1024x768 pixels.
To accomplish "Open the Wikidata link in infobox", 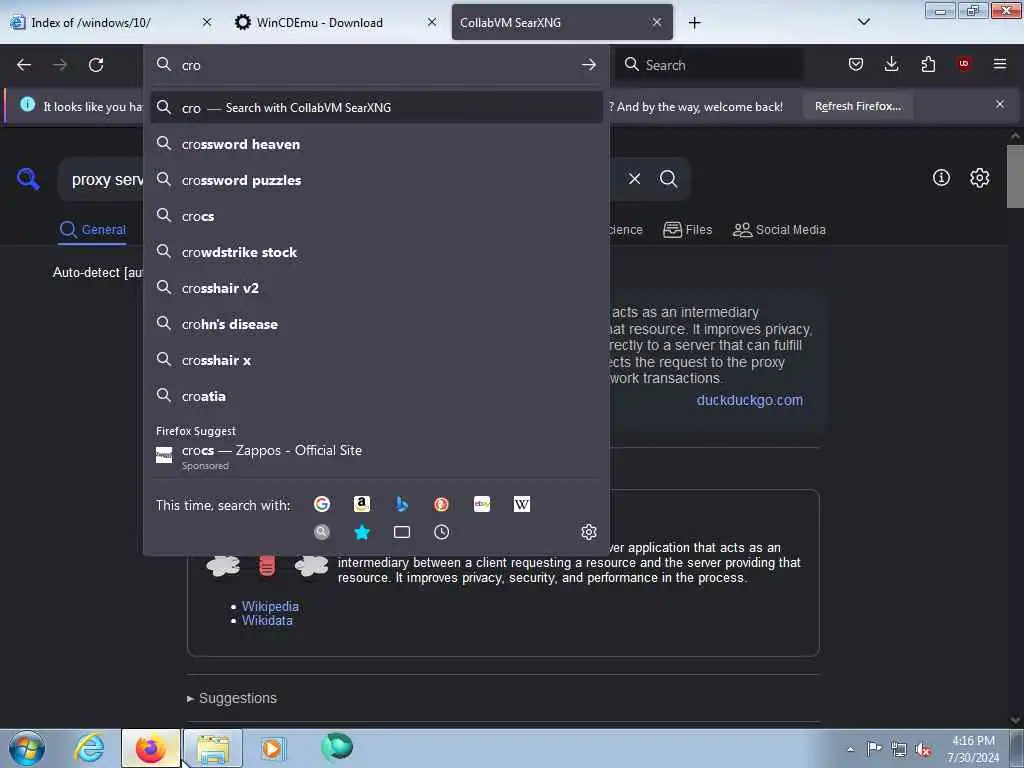I will pyautogui.click(x=267, y=620).
